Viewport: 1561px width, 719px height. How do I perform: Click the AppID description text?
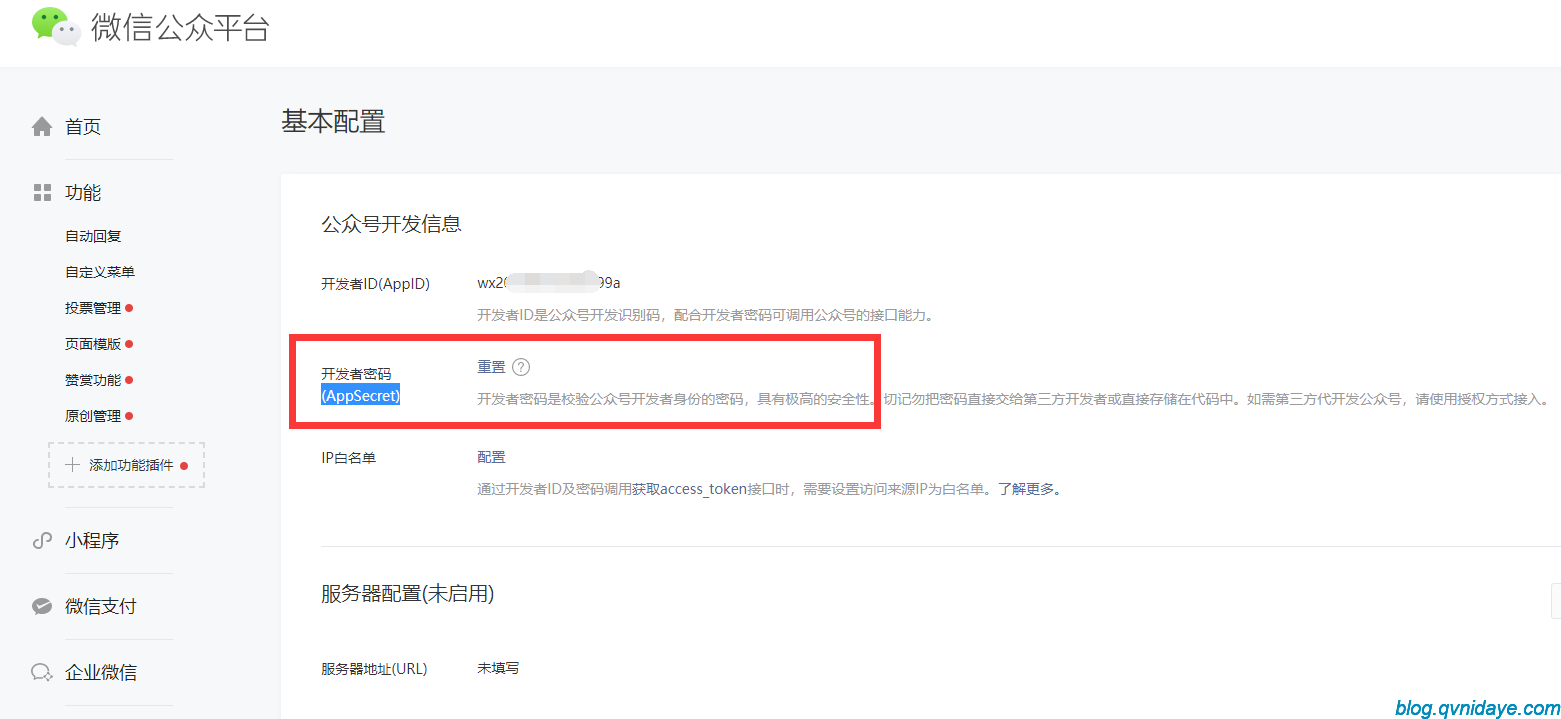[x=706, y=315]
